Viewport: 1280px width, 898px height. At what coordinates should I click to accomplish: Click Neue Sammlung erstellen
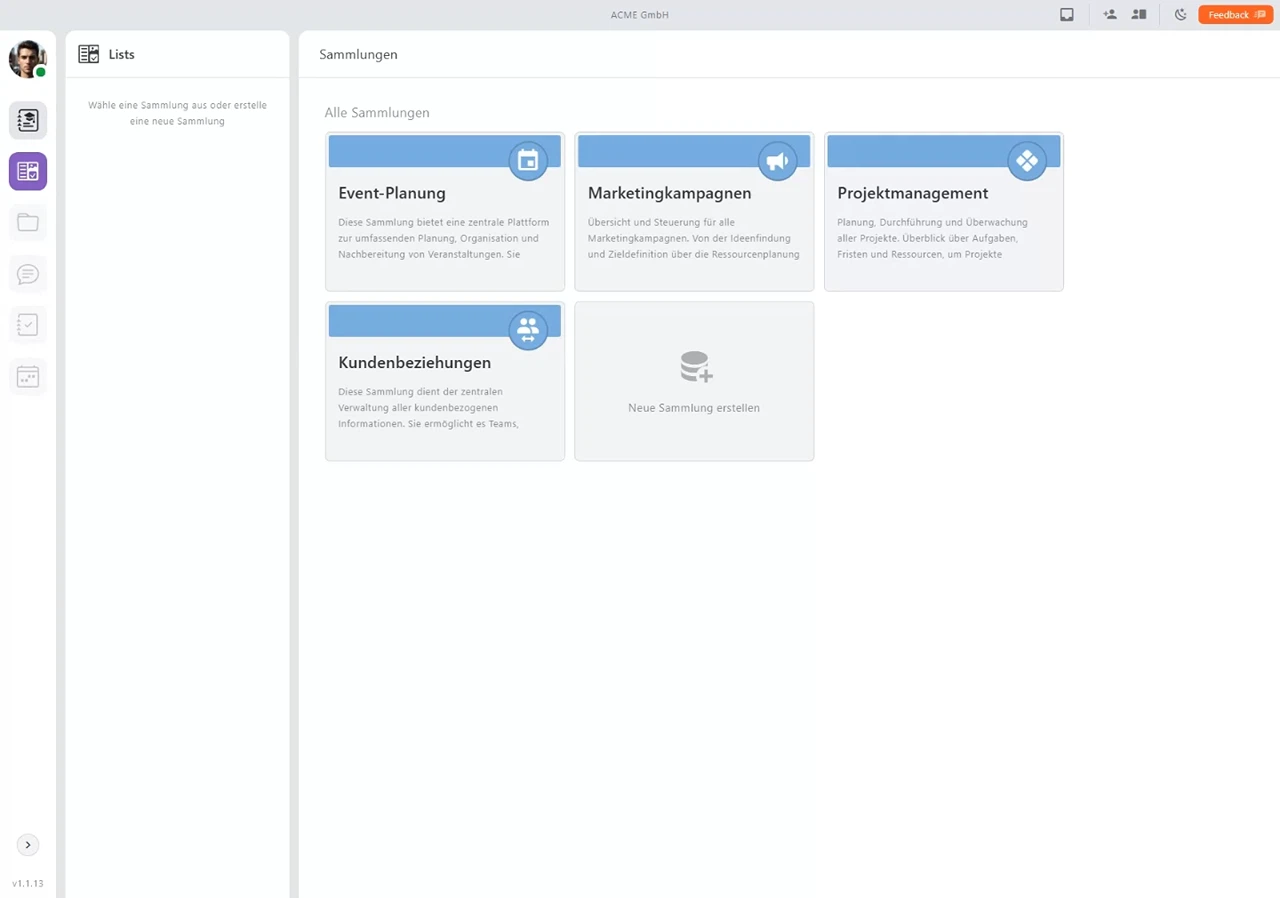[x=694, y=381]
